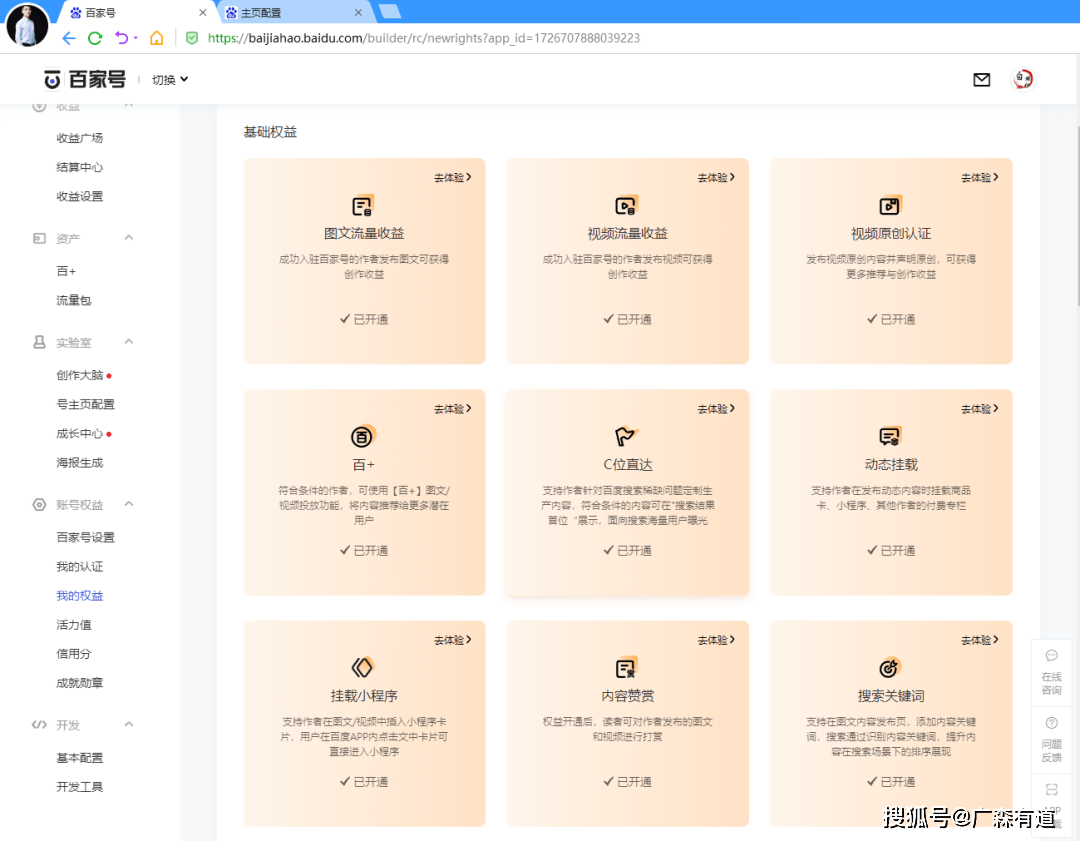Open 在线咨询 chat icon

(x=1052, y=655)
